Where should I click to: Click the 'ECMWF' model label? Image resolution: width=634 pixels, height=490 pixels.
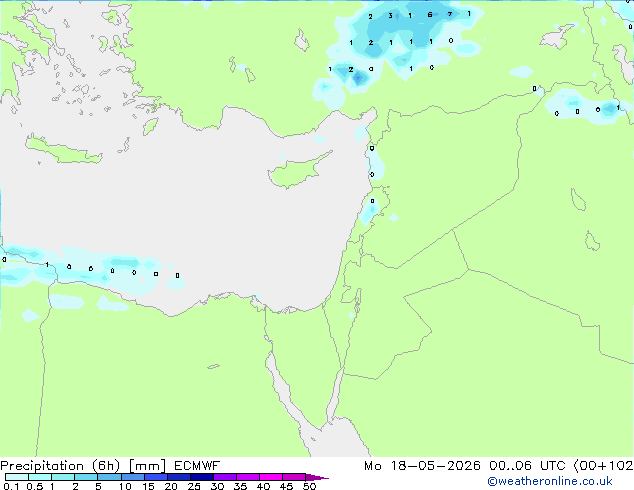click(x=197, y=466)
